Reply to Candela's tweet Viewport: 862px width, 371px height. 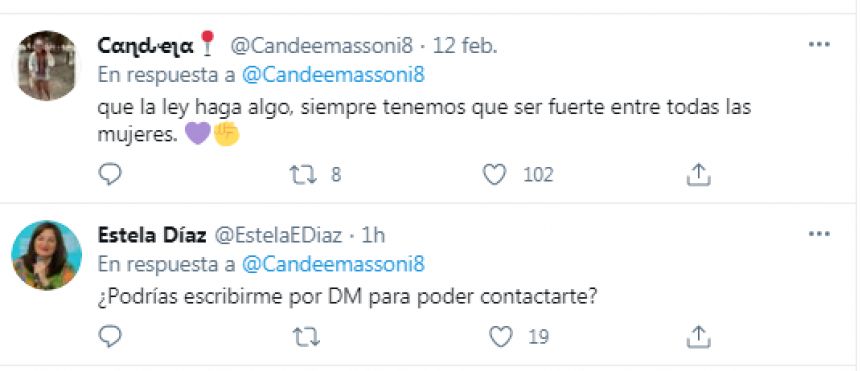110,175
